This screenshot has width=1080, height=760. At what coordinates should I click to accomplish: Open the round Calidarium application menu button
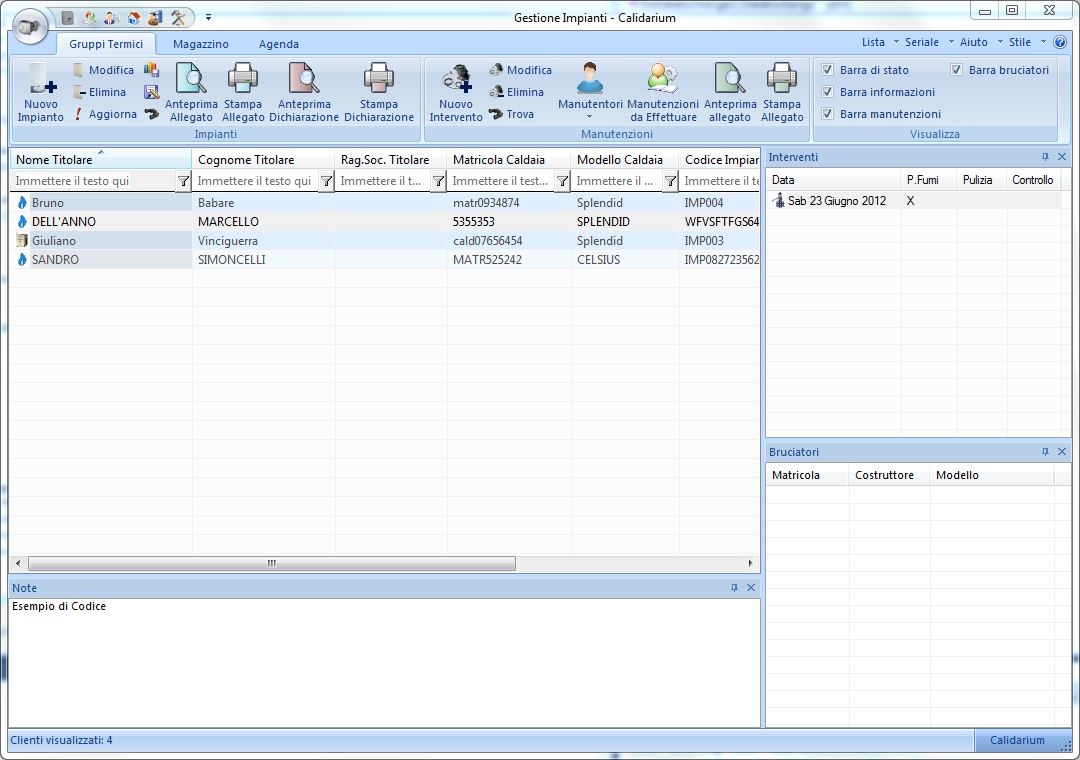[29, 28]
